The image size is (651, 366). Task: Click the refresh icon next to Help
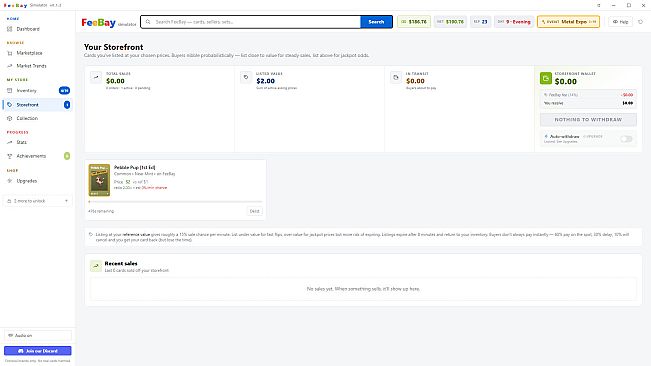click(640, 22)
